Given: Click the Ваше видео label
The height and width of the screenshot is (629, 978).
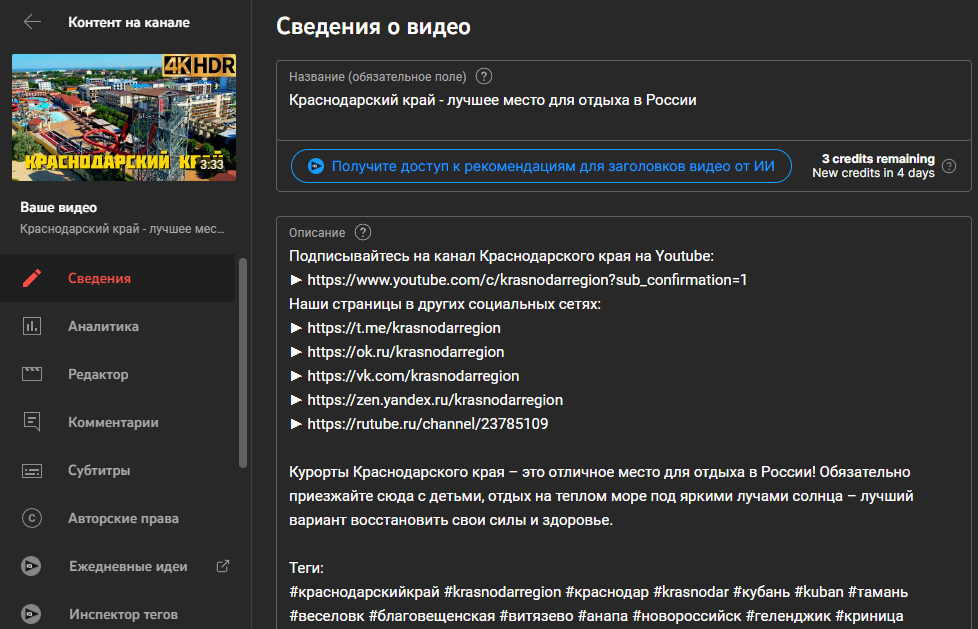Looking at the screenshot, I should 59,207.
